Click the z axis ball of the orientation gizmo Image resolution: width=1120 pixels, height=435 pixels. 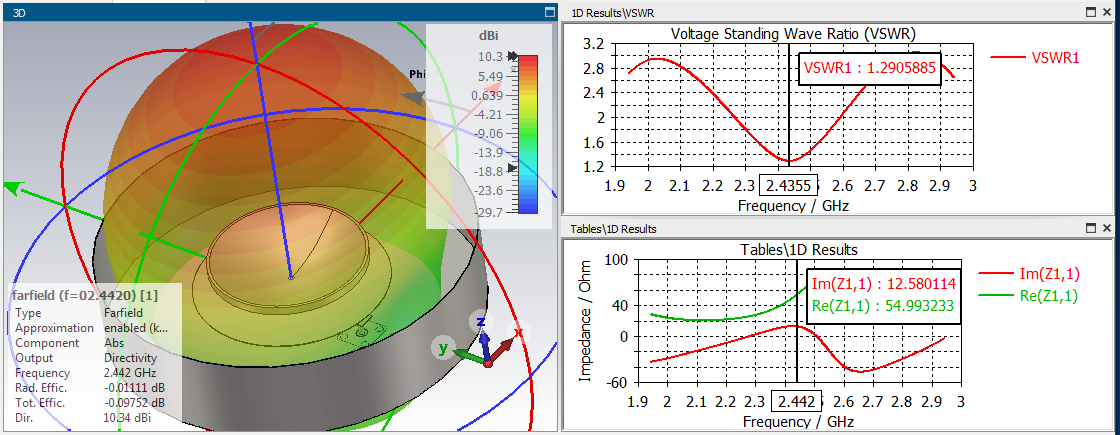tap(481, 321)
